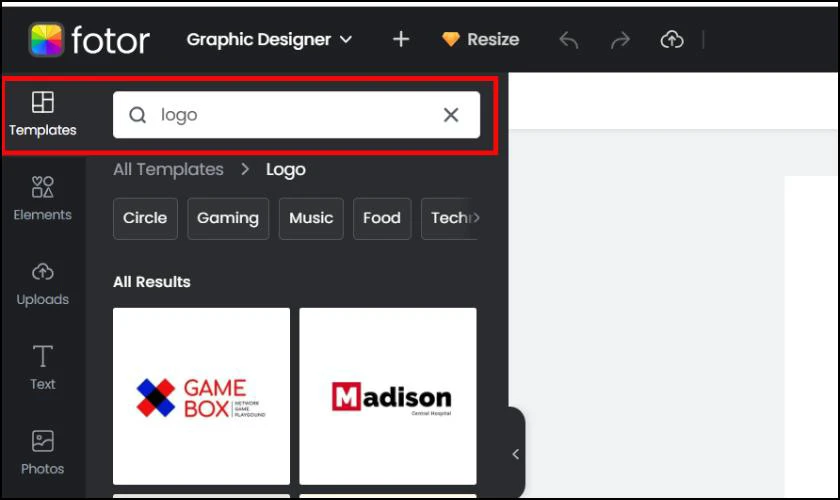Select the Madison logo template
The height and width of the screenshot is (500, 840).
click(388, 396)
